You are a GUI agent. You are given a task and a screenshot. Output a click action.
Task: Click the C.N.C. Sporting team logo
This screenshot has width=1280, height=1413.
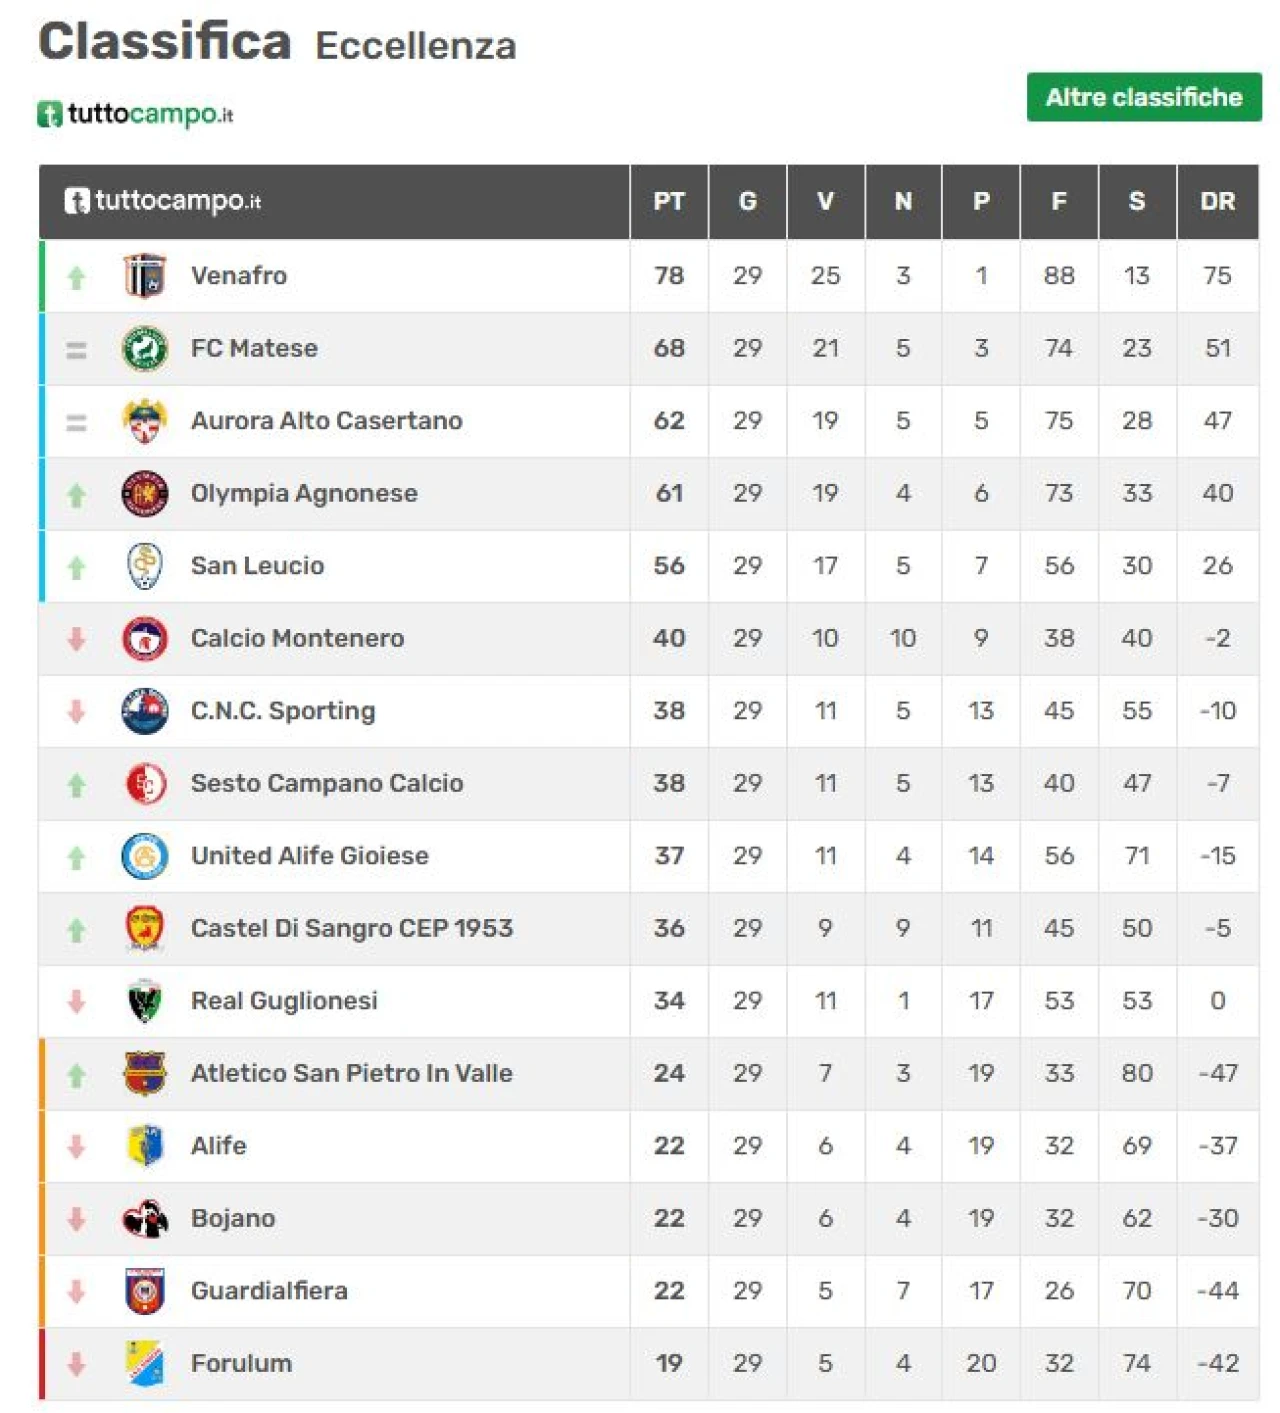coord(145,711)
